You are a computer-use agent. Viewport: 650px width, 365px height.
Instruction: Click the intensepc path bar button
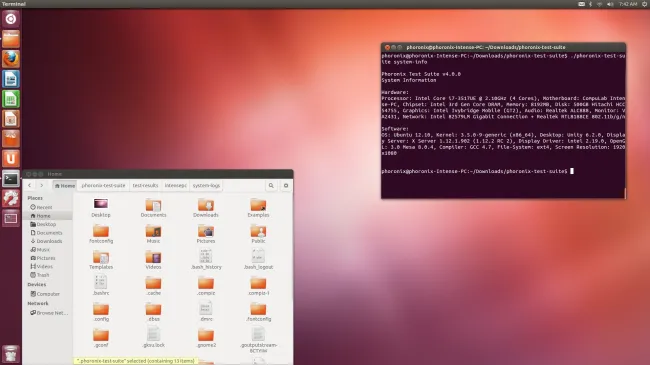[x=176, y=185]
